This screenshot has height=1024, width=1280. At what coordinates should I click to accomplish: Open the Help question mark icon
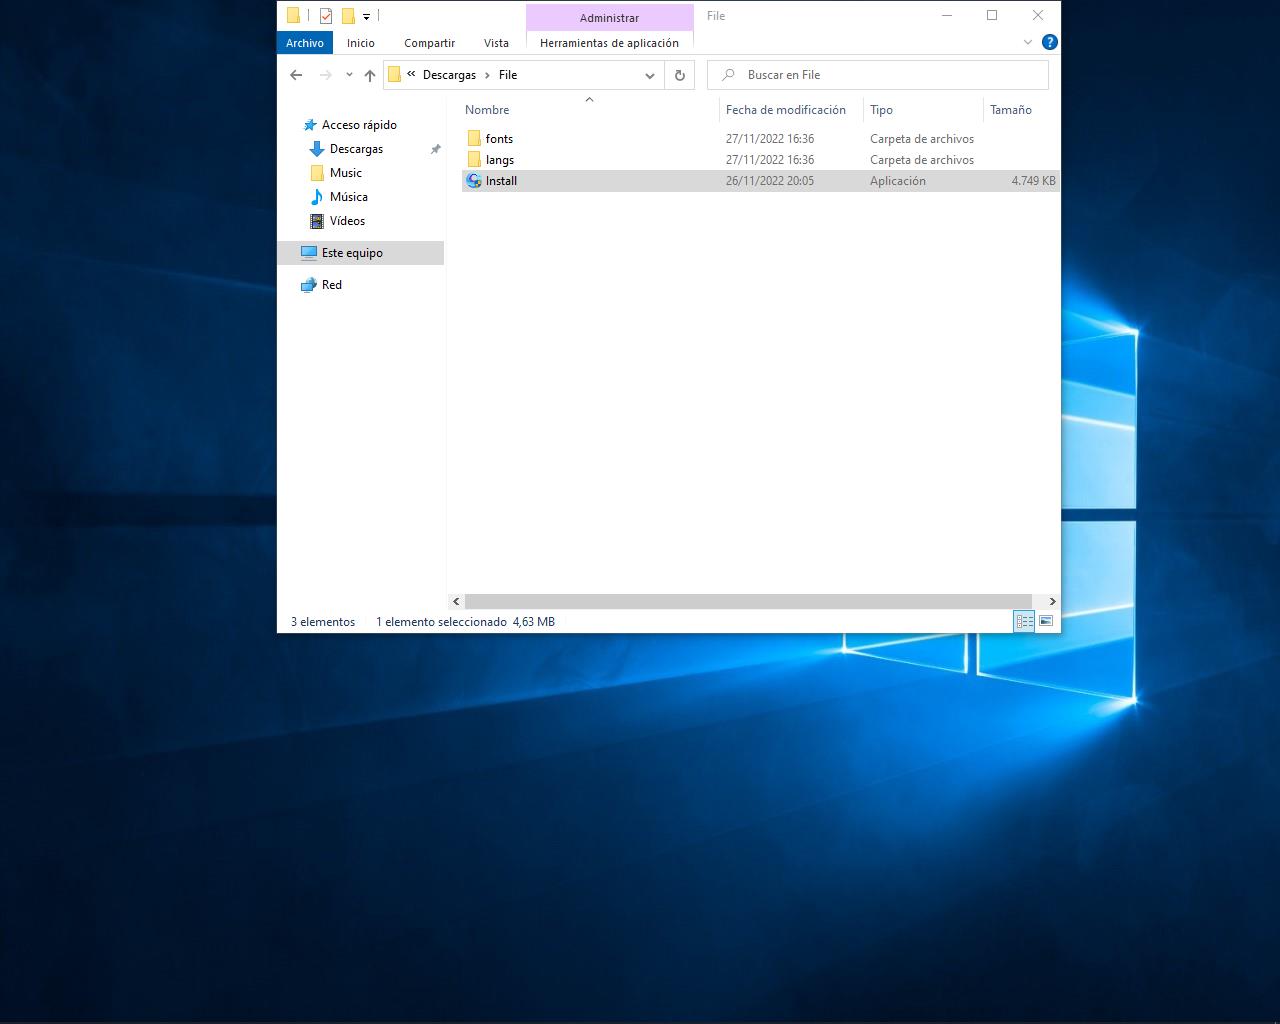click(1049, 42)
